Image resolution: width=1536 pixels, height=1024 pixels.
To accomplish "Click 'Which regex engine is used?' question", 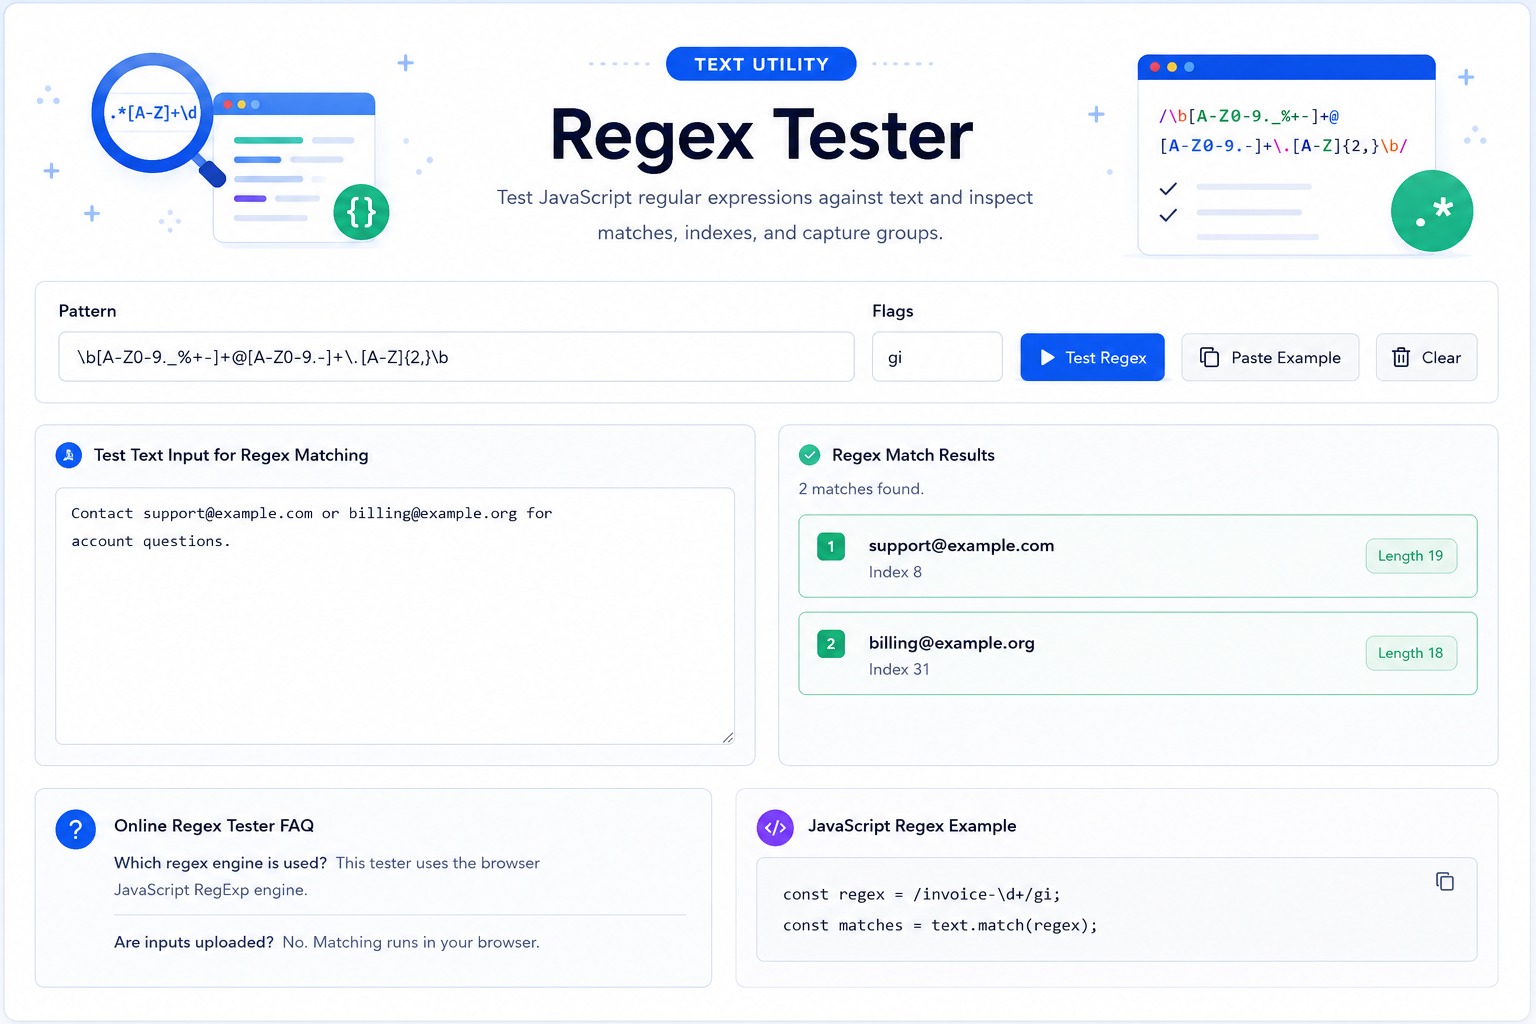I will click(221, 863).
